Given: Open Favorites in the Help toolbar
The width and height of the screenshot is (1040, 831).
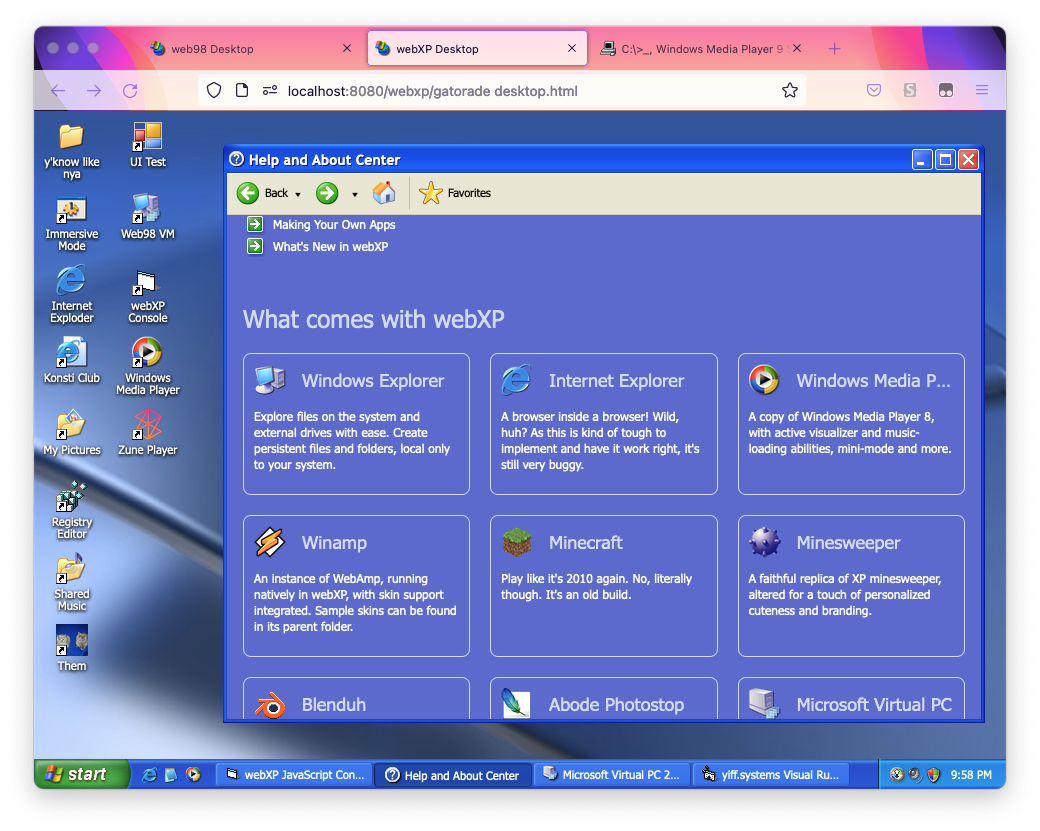Looking at the screenshot, I should (456, 193).
